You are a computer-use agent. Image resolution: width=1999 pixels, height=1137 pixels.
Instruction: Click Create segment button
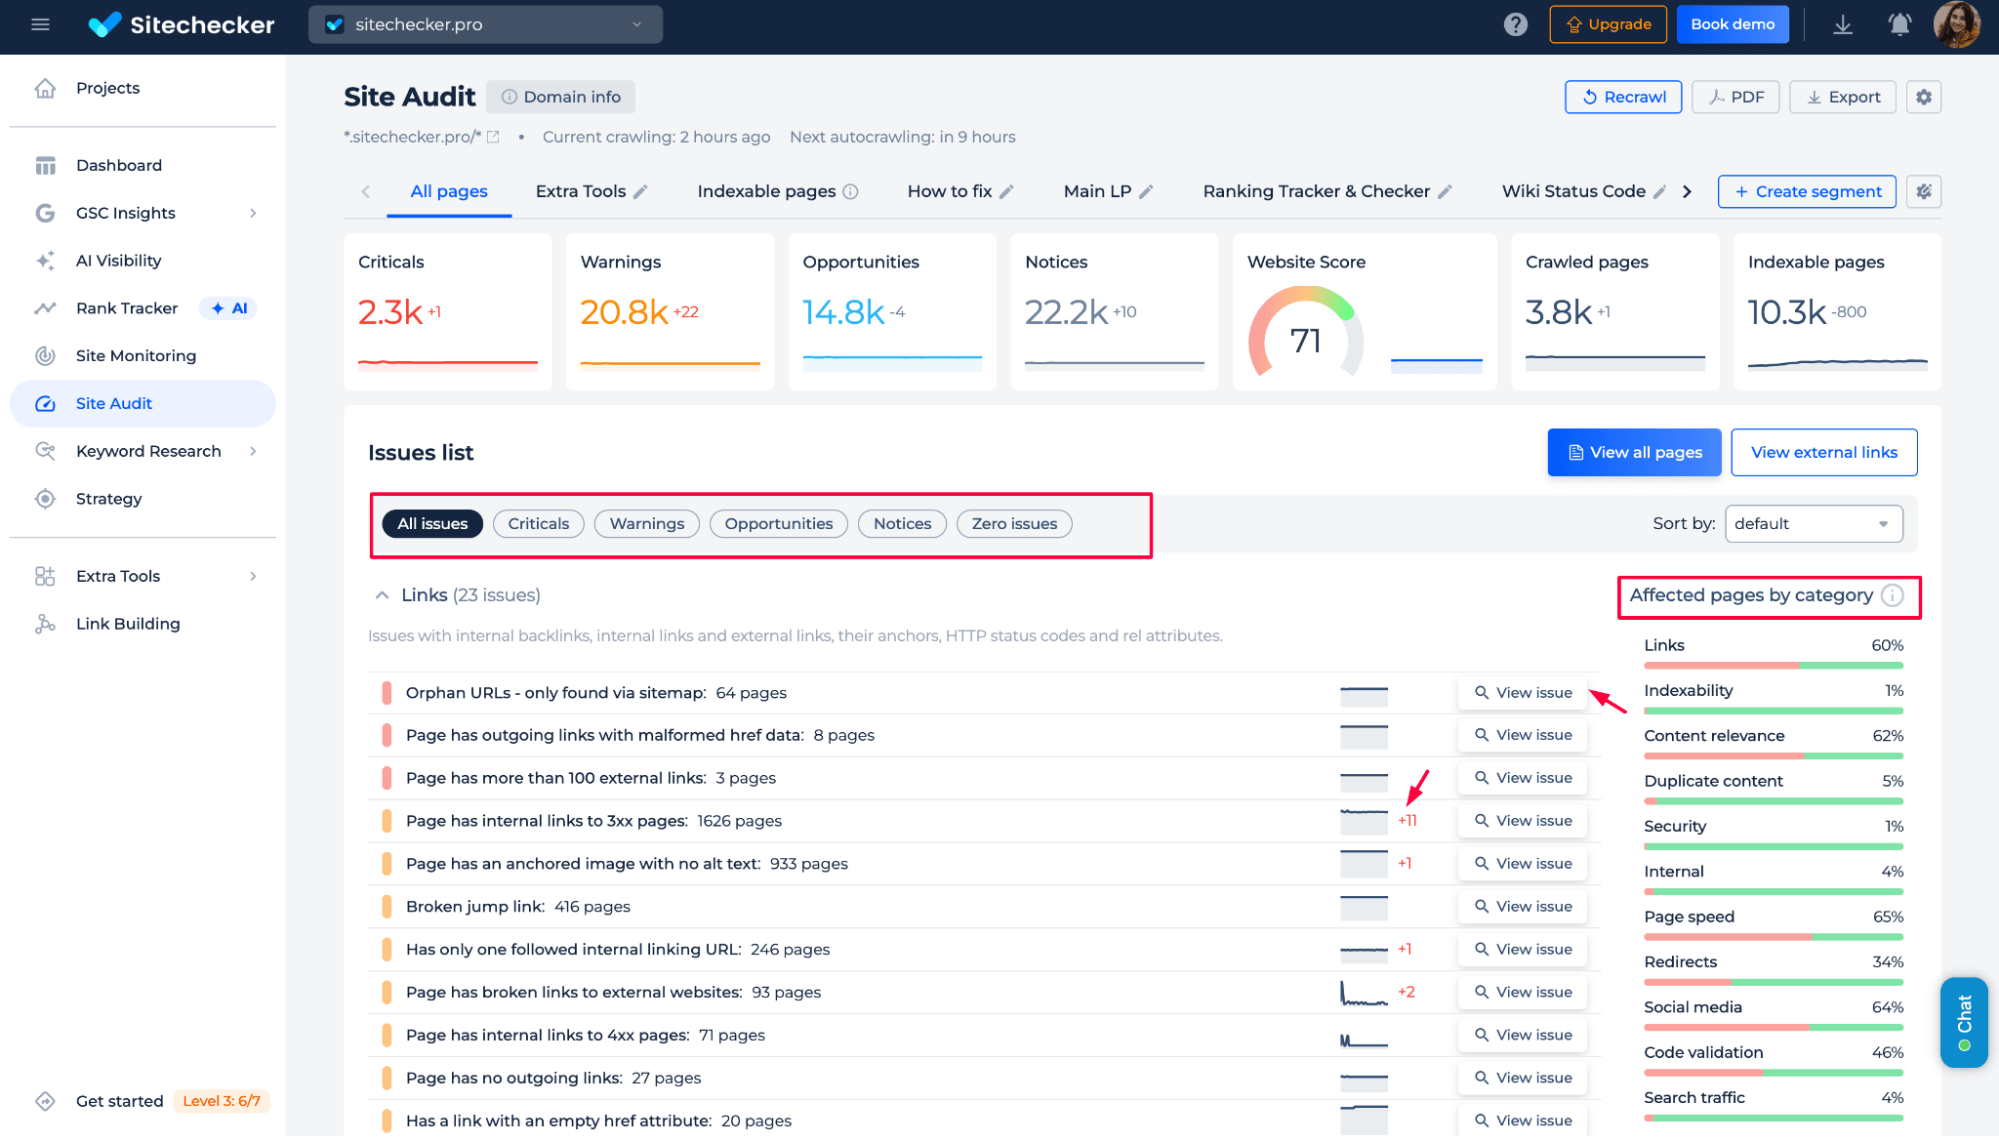(1807, 191)
